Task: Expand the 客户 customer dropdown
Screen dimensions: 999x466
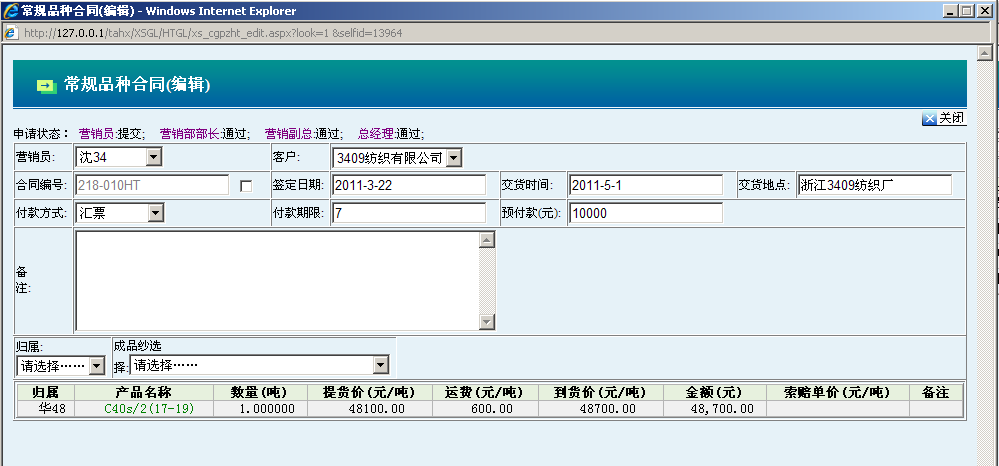Action: click(453, 158)
